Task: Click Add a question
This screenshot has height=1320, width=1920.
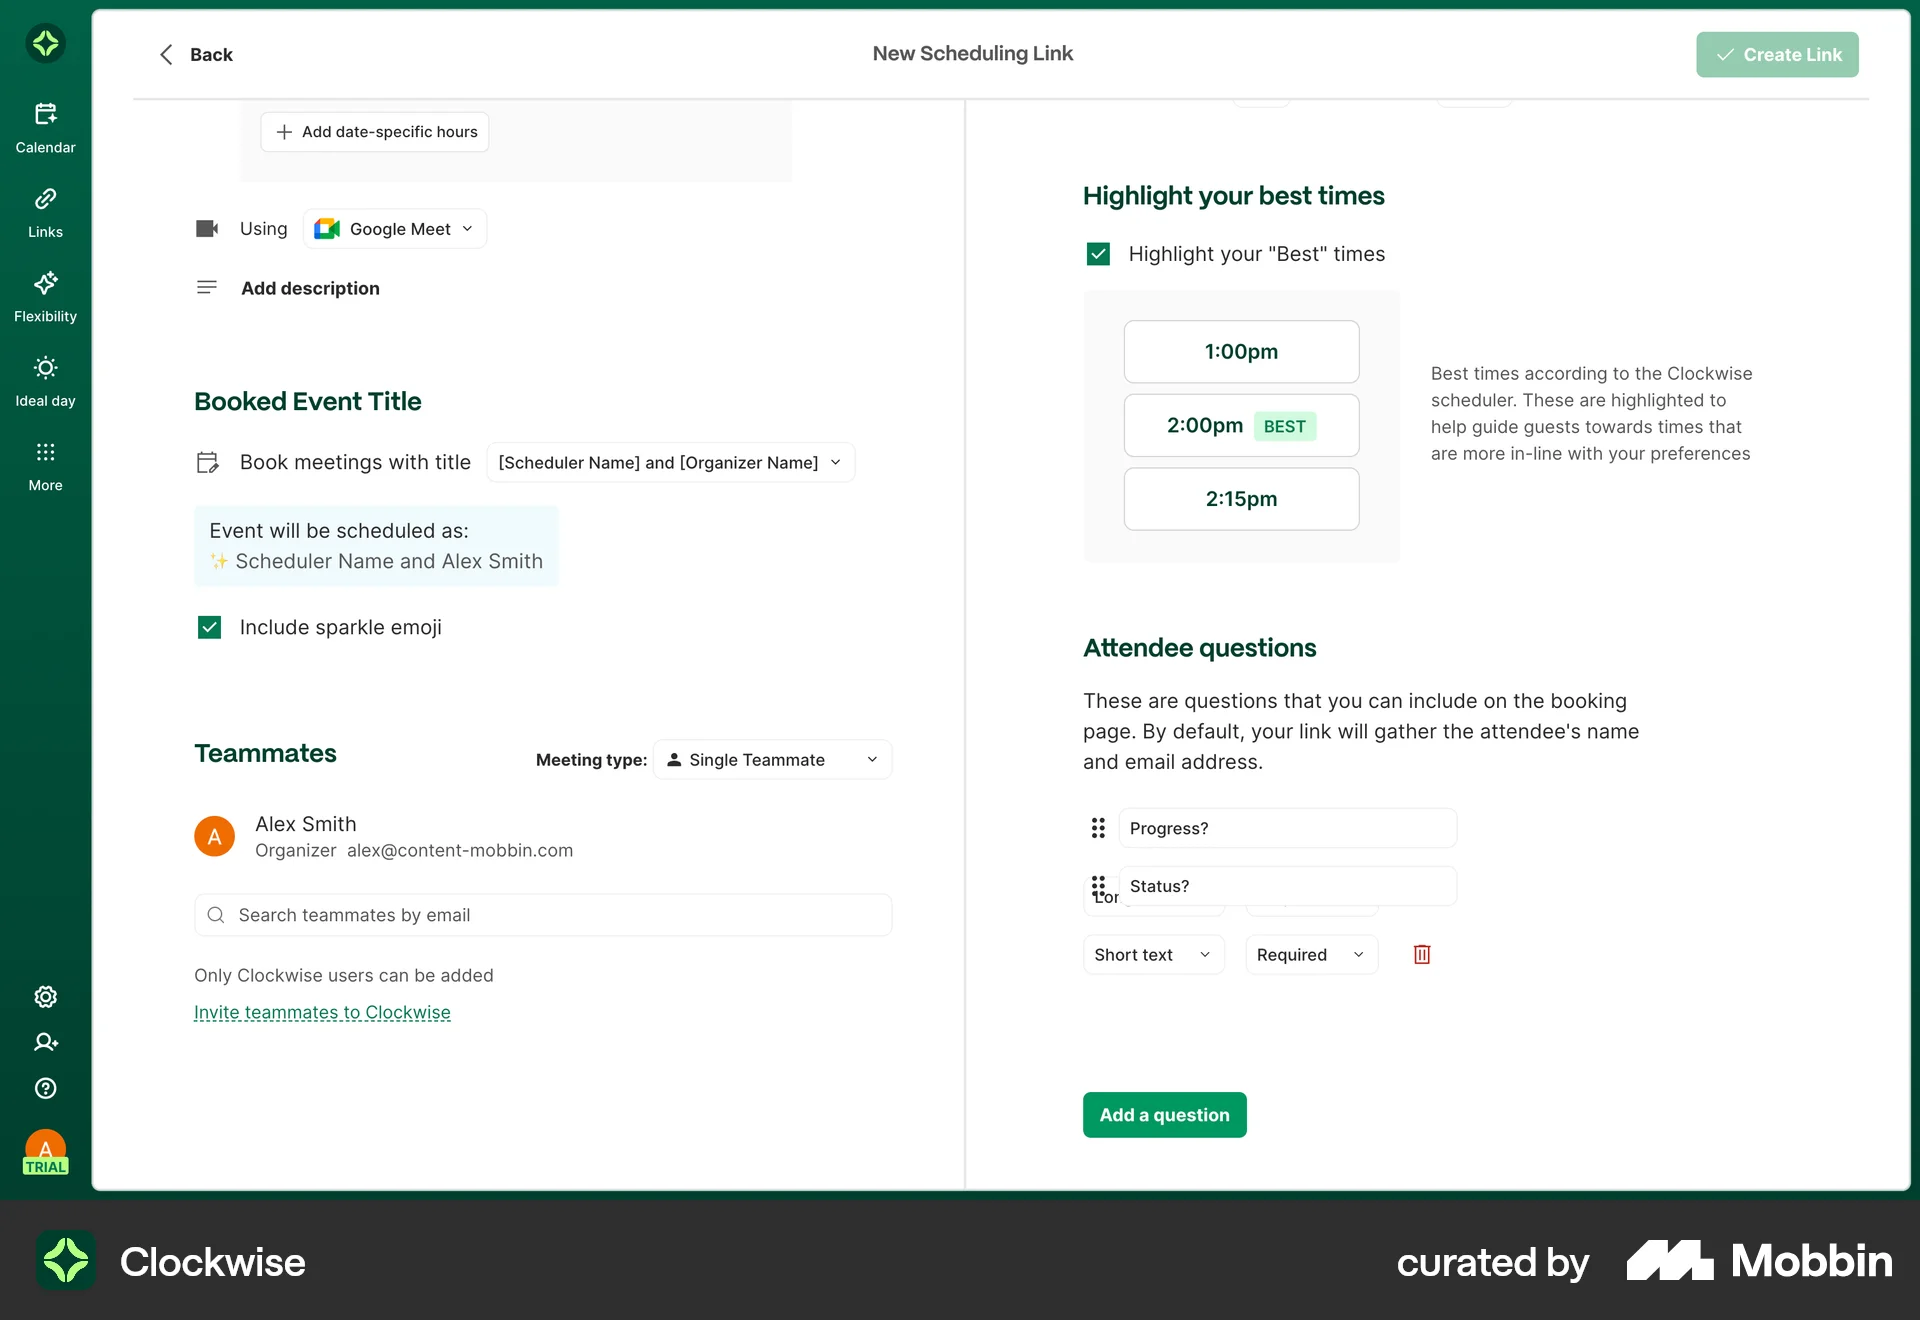Action: coord(1164,1114)
